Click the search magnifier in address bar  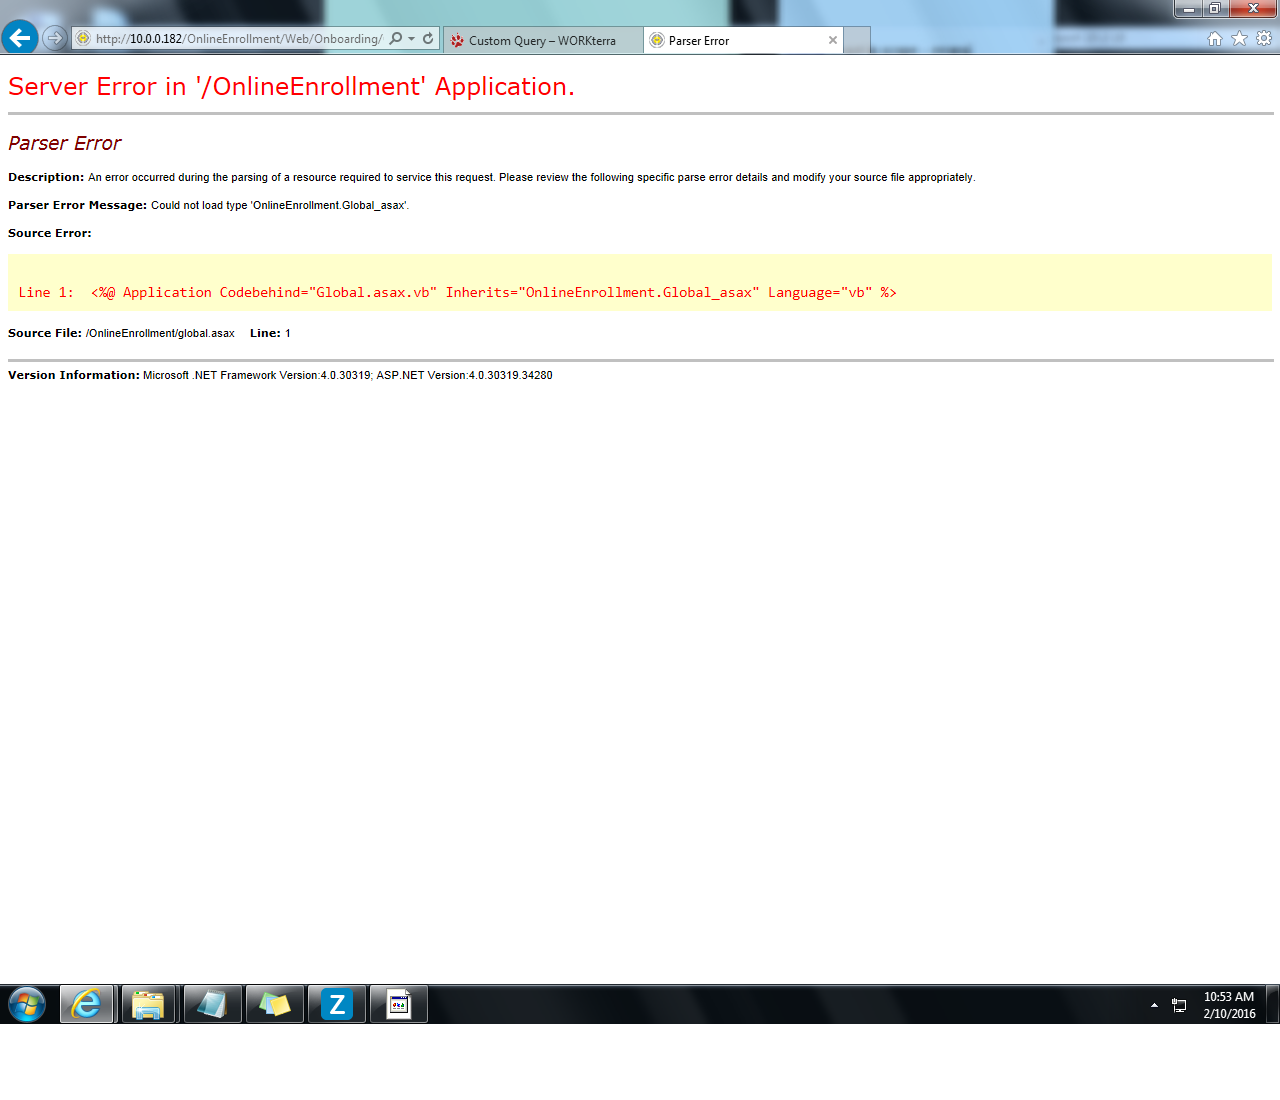396,39
